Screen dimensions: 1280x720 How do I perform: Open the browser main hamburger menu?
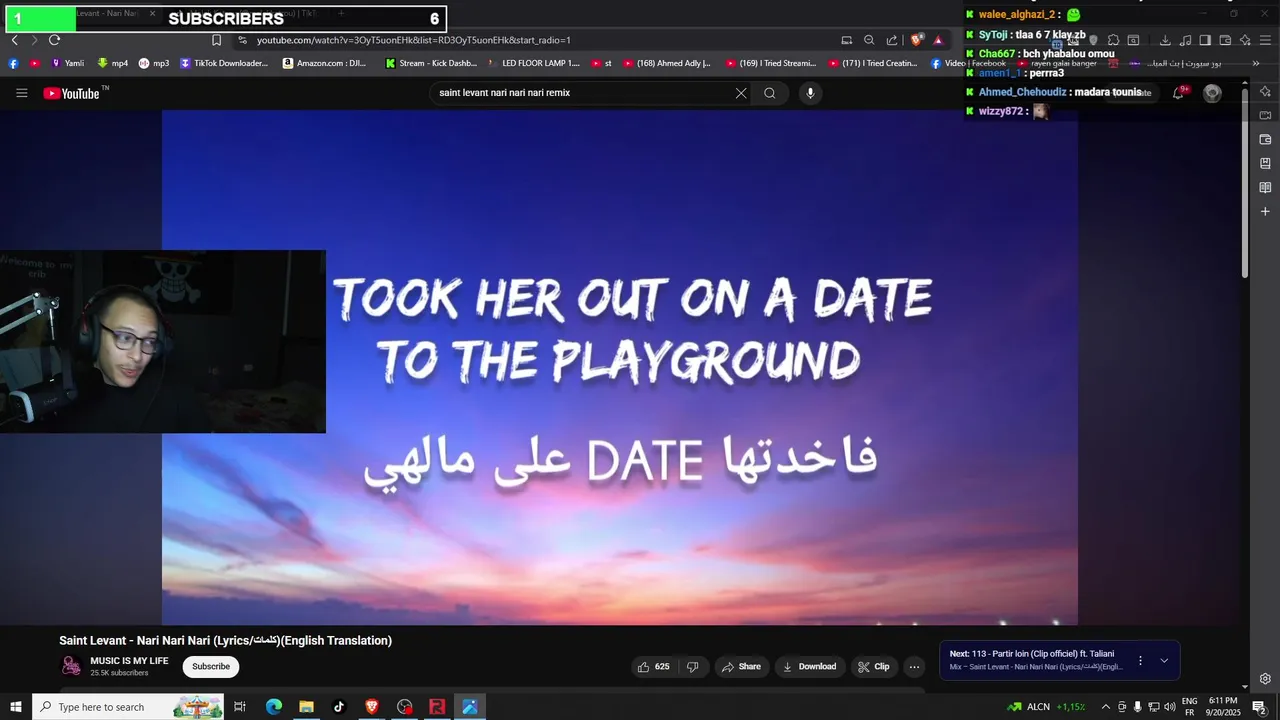[1264, 40]
